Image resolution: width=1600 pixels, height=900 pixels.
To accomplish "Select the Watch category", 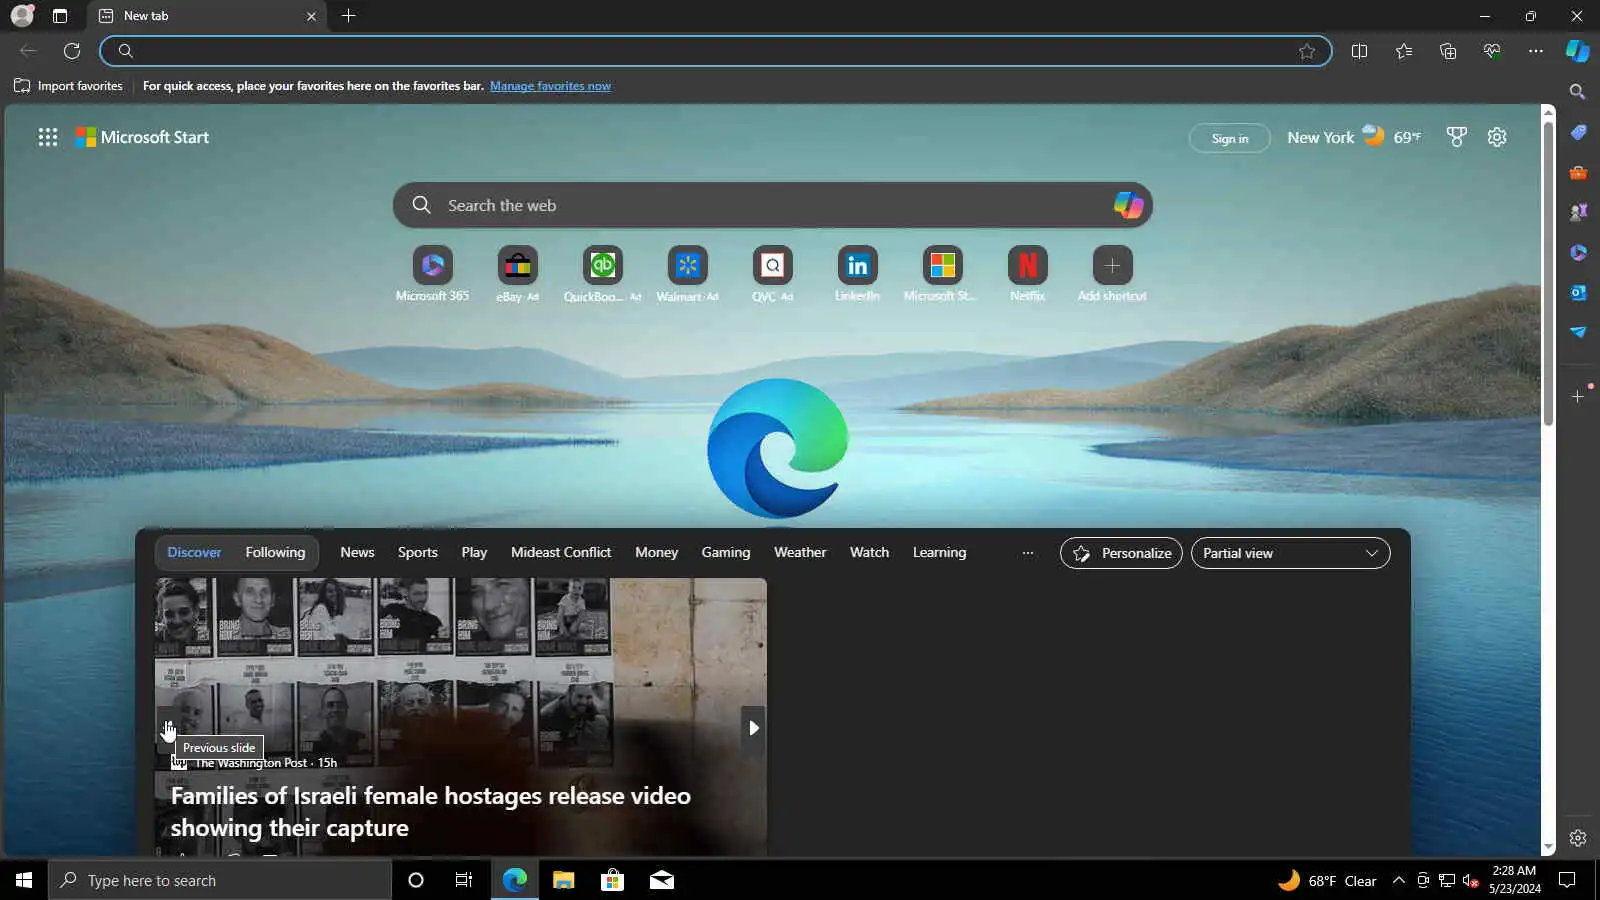I will pyautogui.click(x=869, y=552).
